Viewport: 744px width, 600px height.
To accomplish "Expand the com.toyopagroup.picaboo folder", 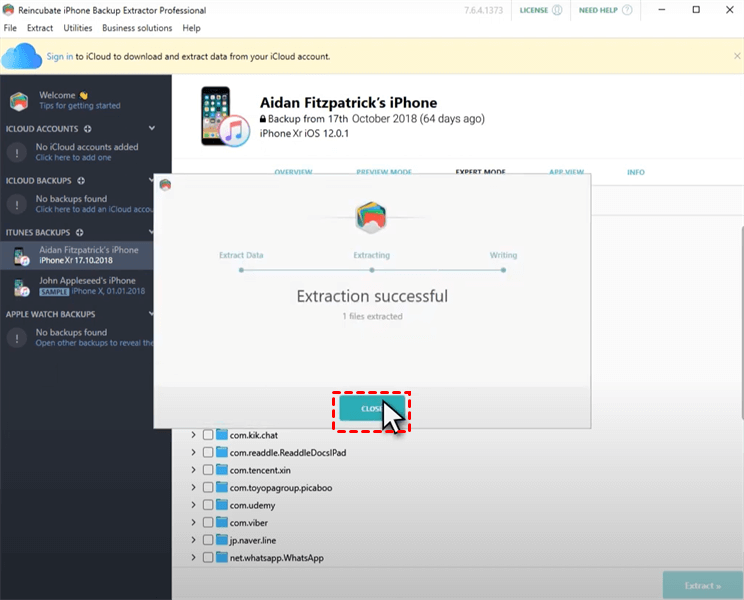I will point(194,487).
